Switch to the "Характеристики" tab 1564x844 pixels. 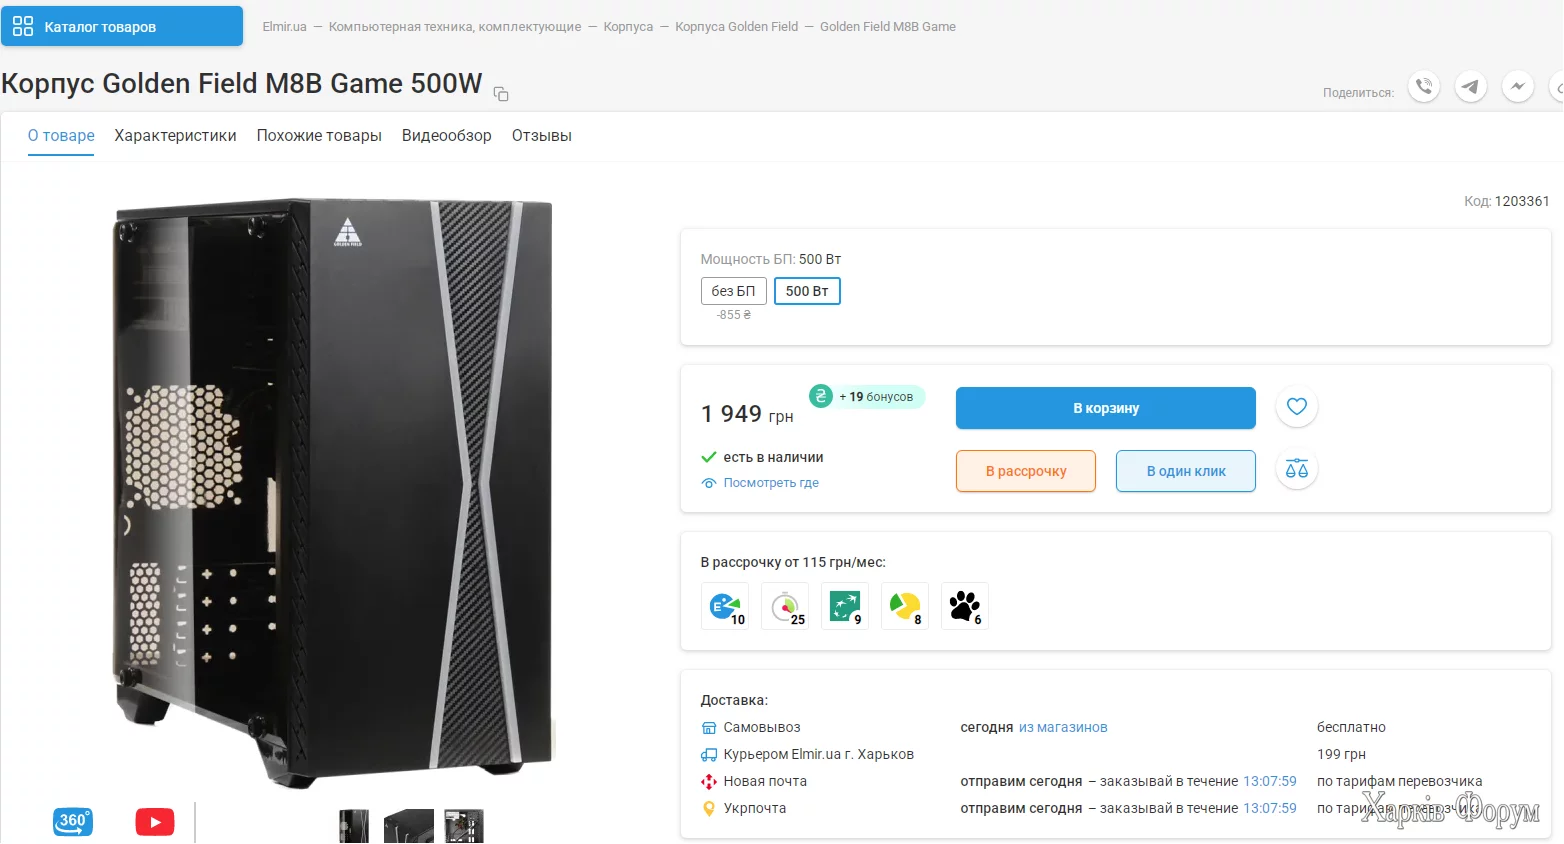[175, 136]
